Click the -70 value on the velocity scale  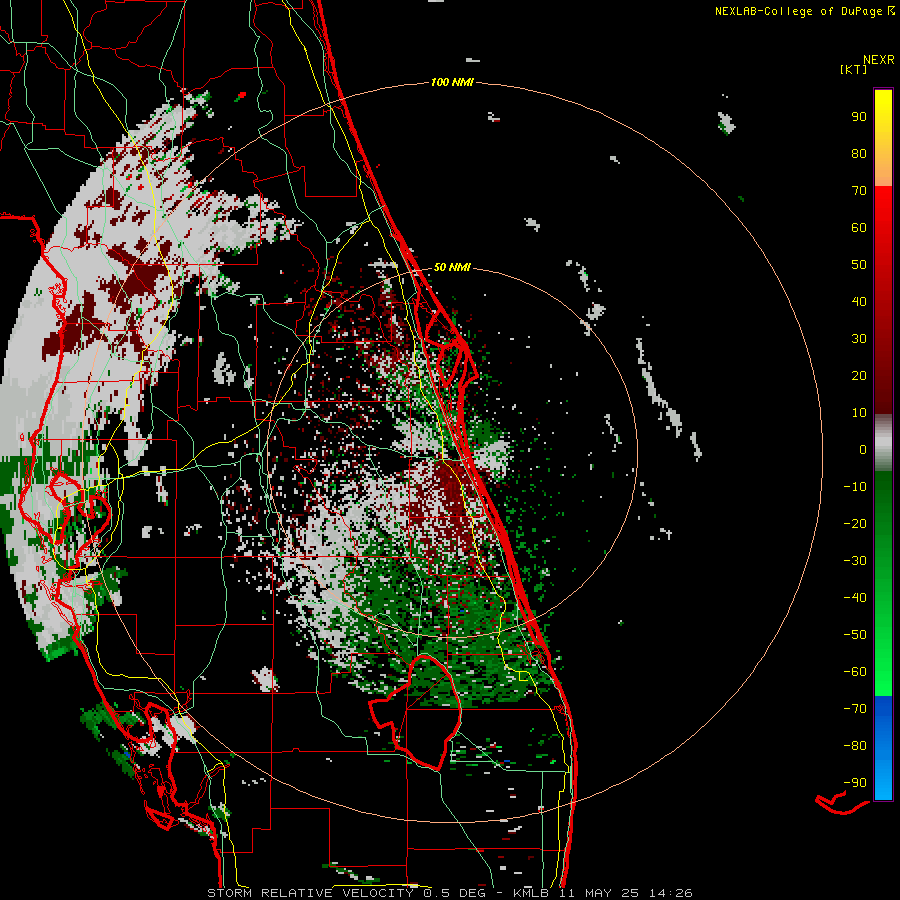click(x=855, y=709)
